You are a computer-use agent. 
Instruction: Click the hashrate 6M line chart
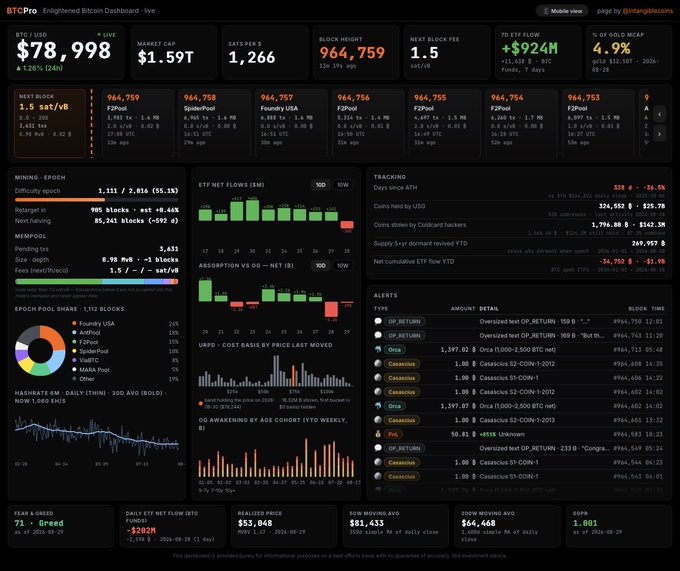point(97,437)
